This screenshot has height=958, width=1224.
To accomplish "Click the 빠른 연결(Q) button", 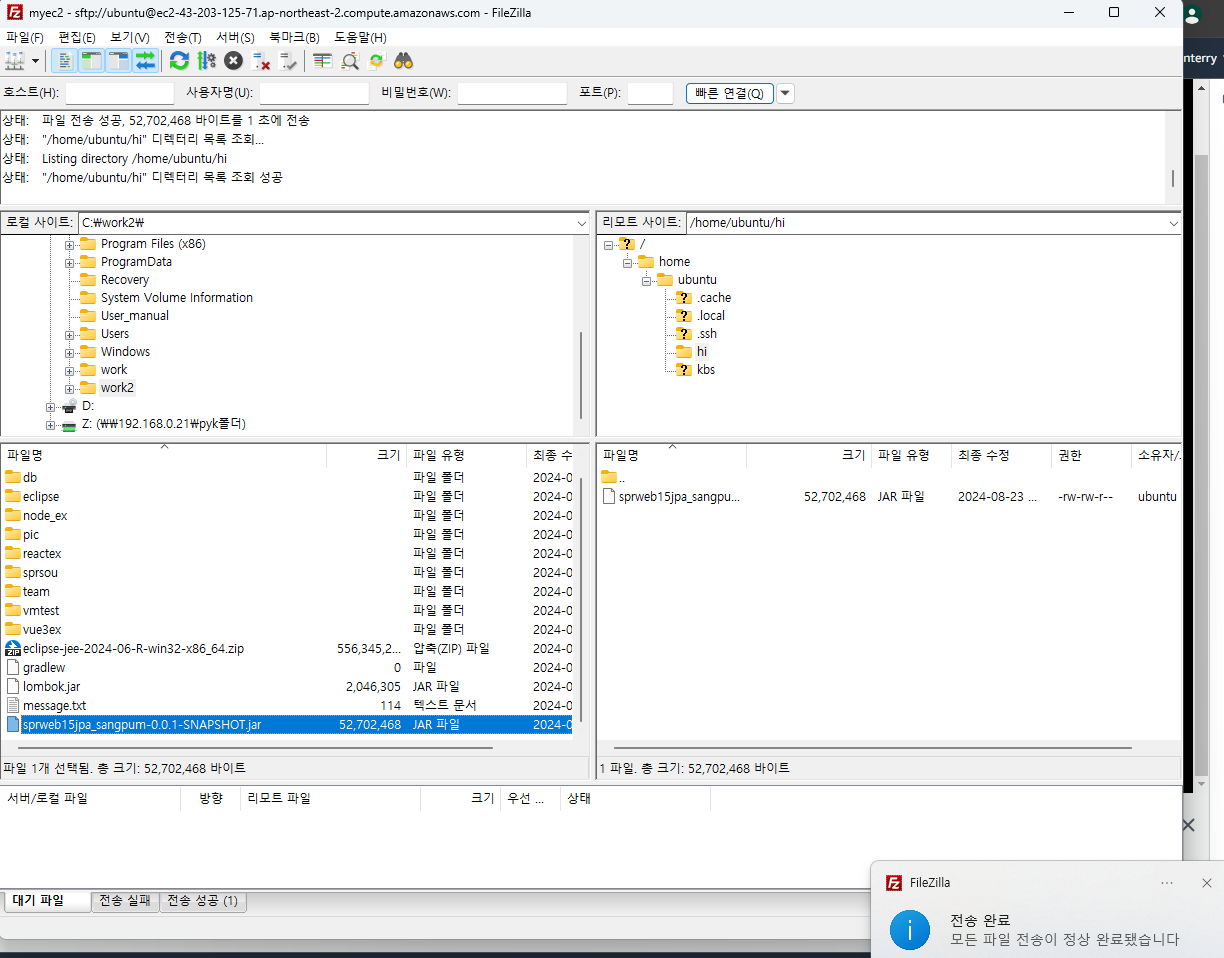I will pos(729,93).
